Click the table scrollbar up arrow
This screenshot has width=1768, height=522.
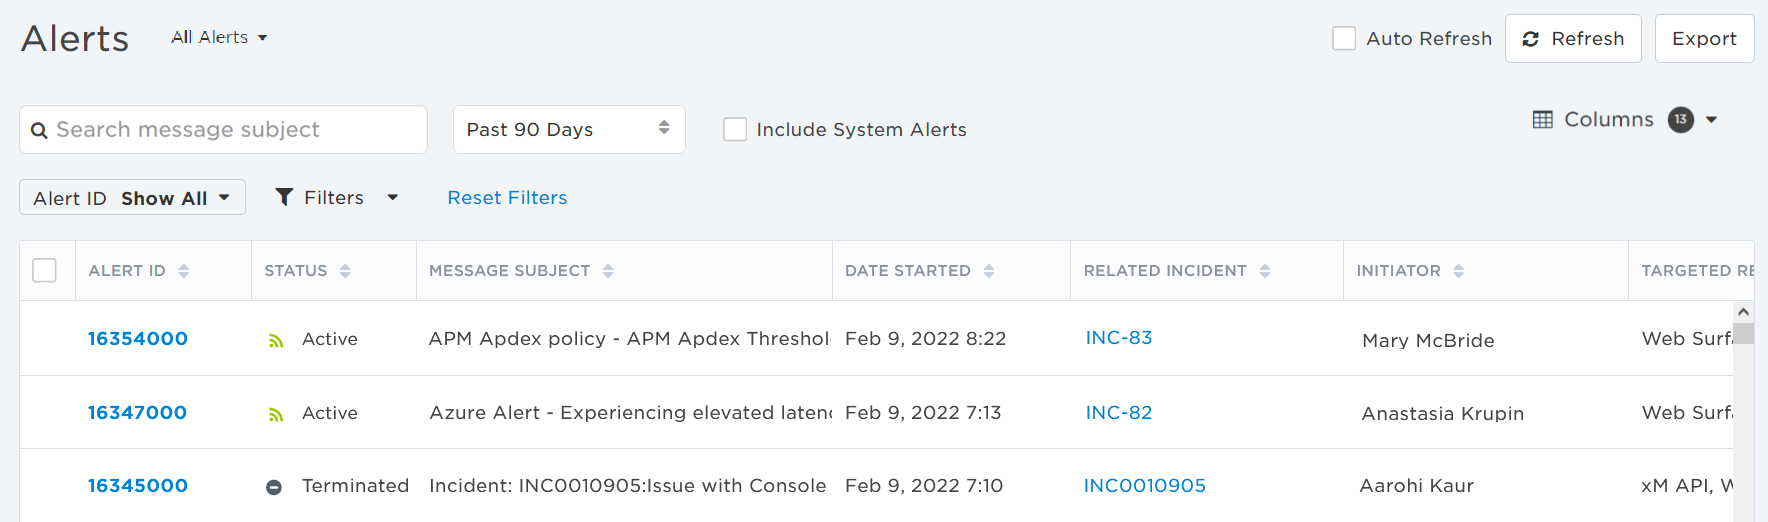point(1743,312)
